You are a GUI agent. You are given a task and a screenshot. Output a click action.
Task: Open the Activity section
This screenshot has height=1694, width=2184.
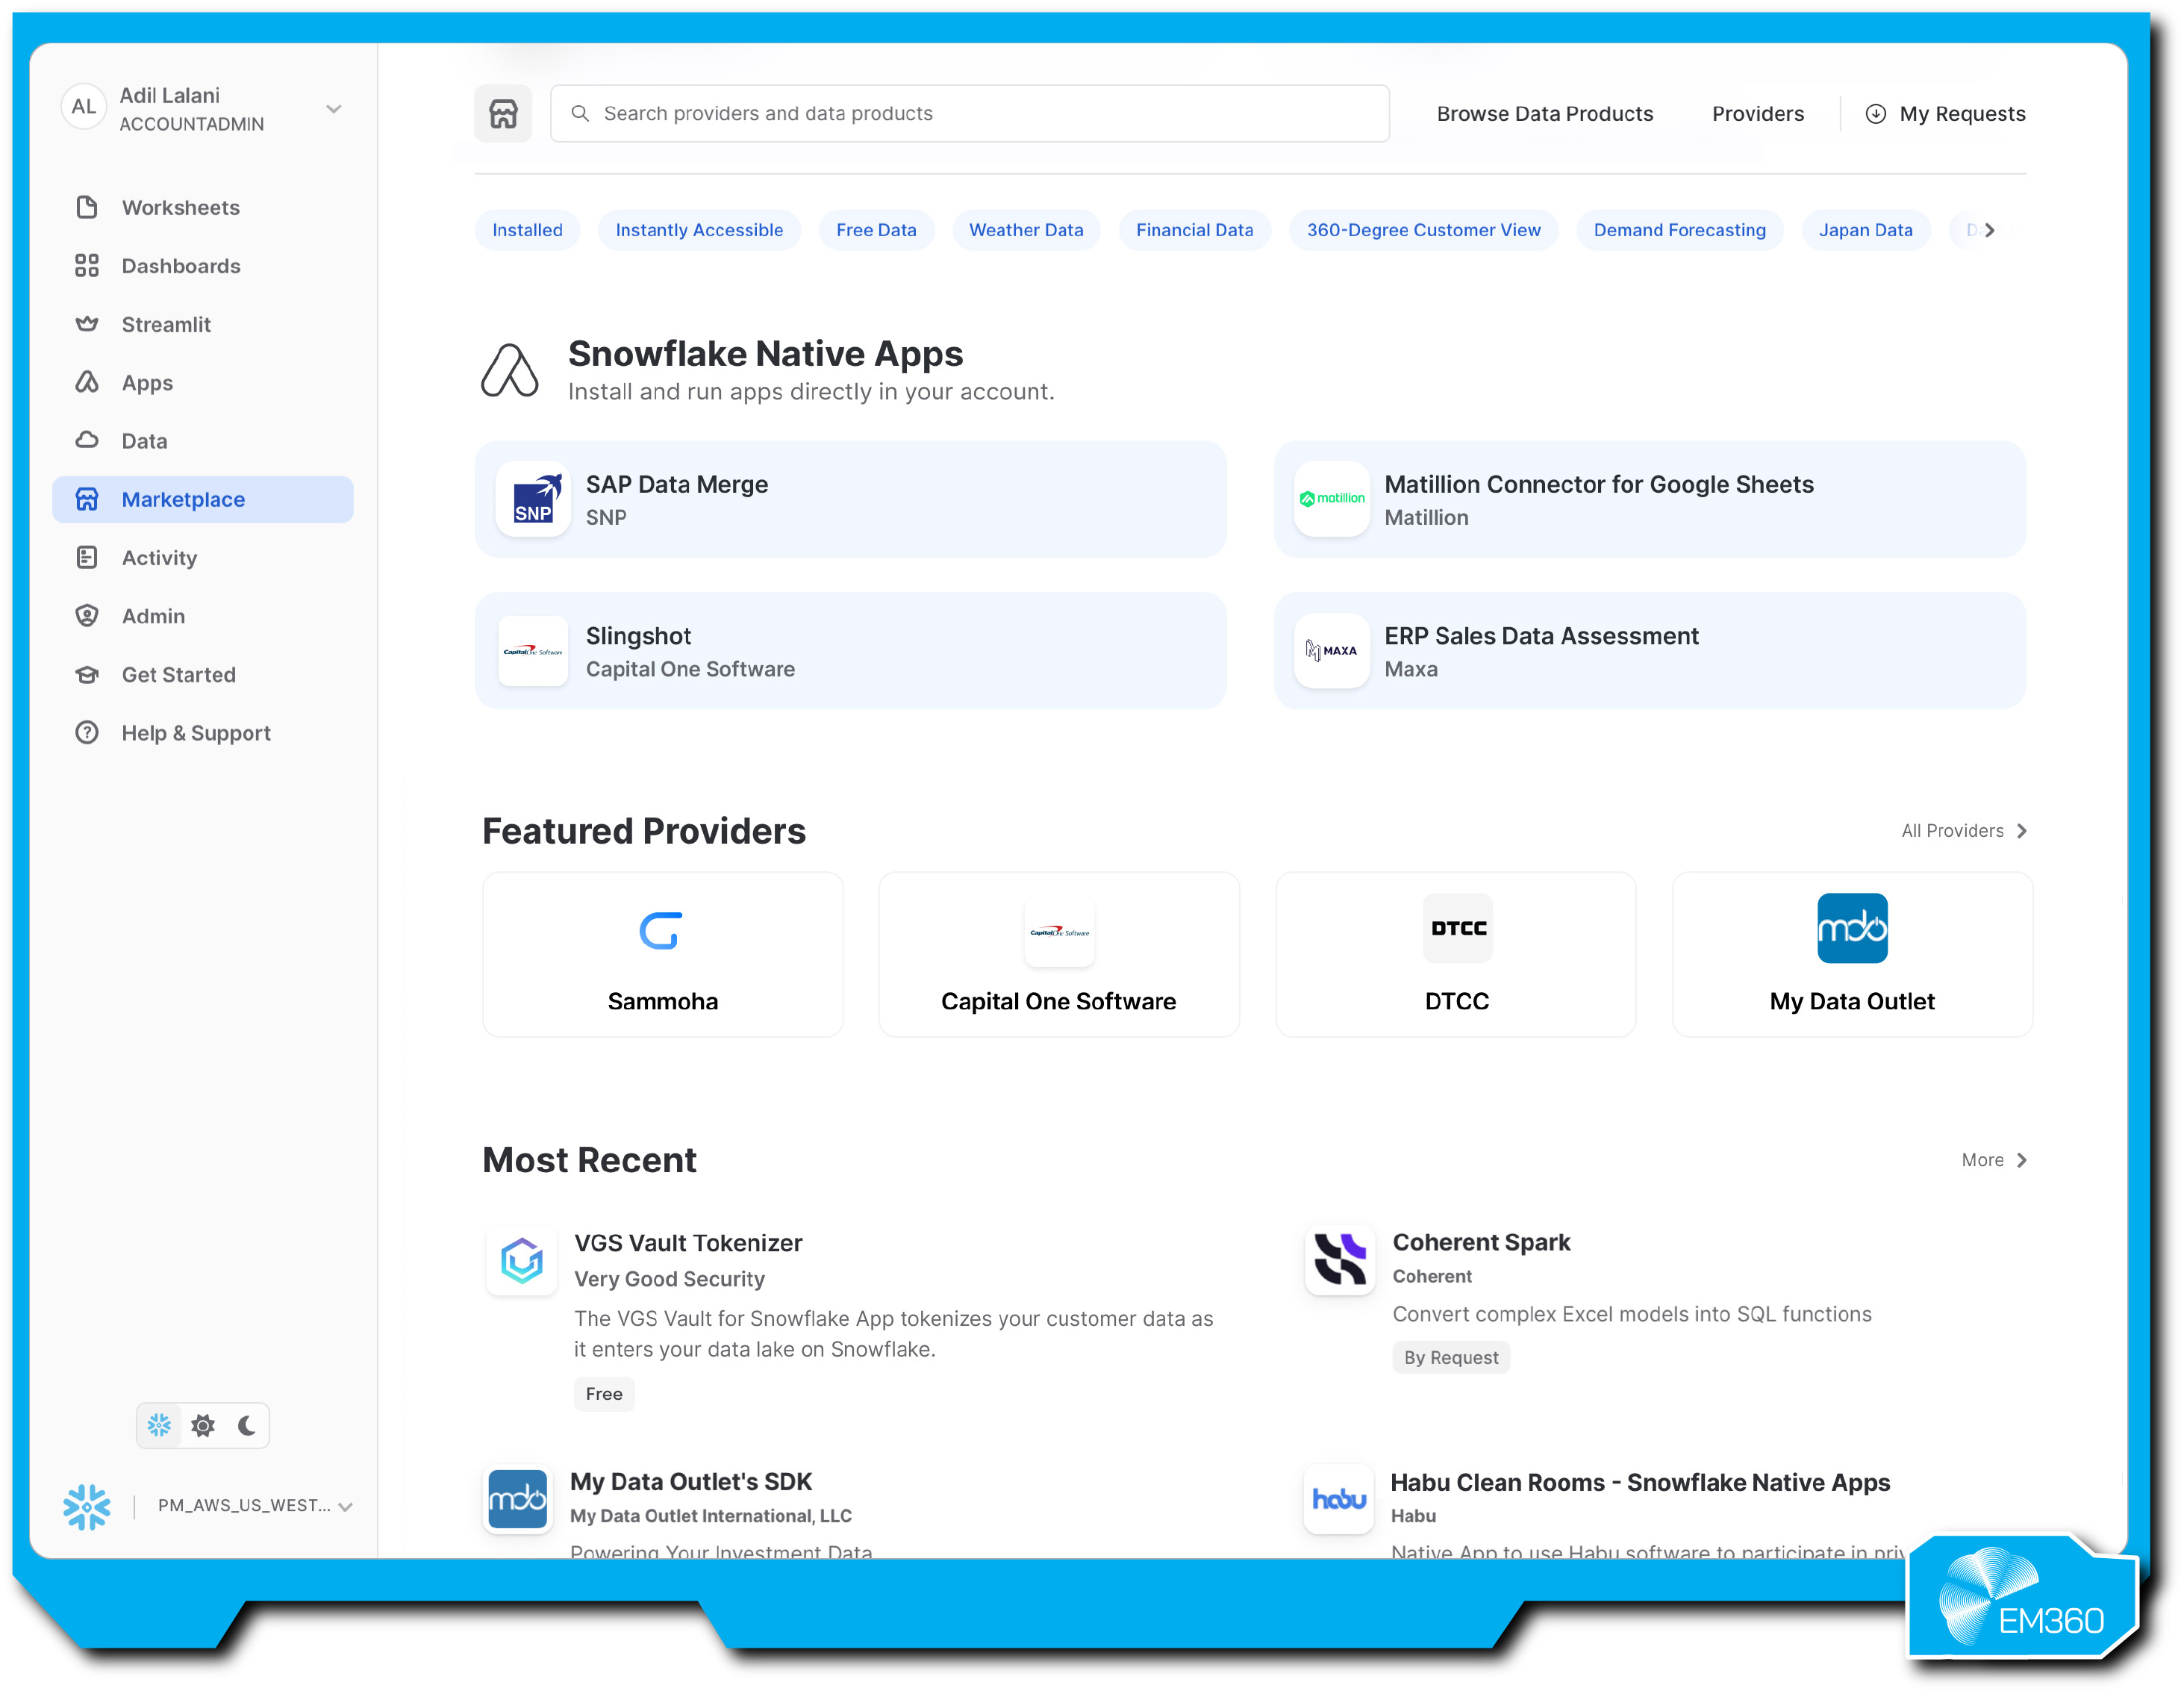(159, 557)
